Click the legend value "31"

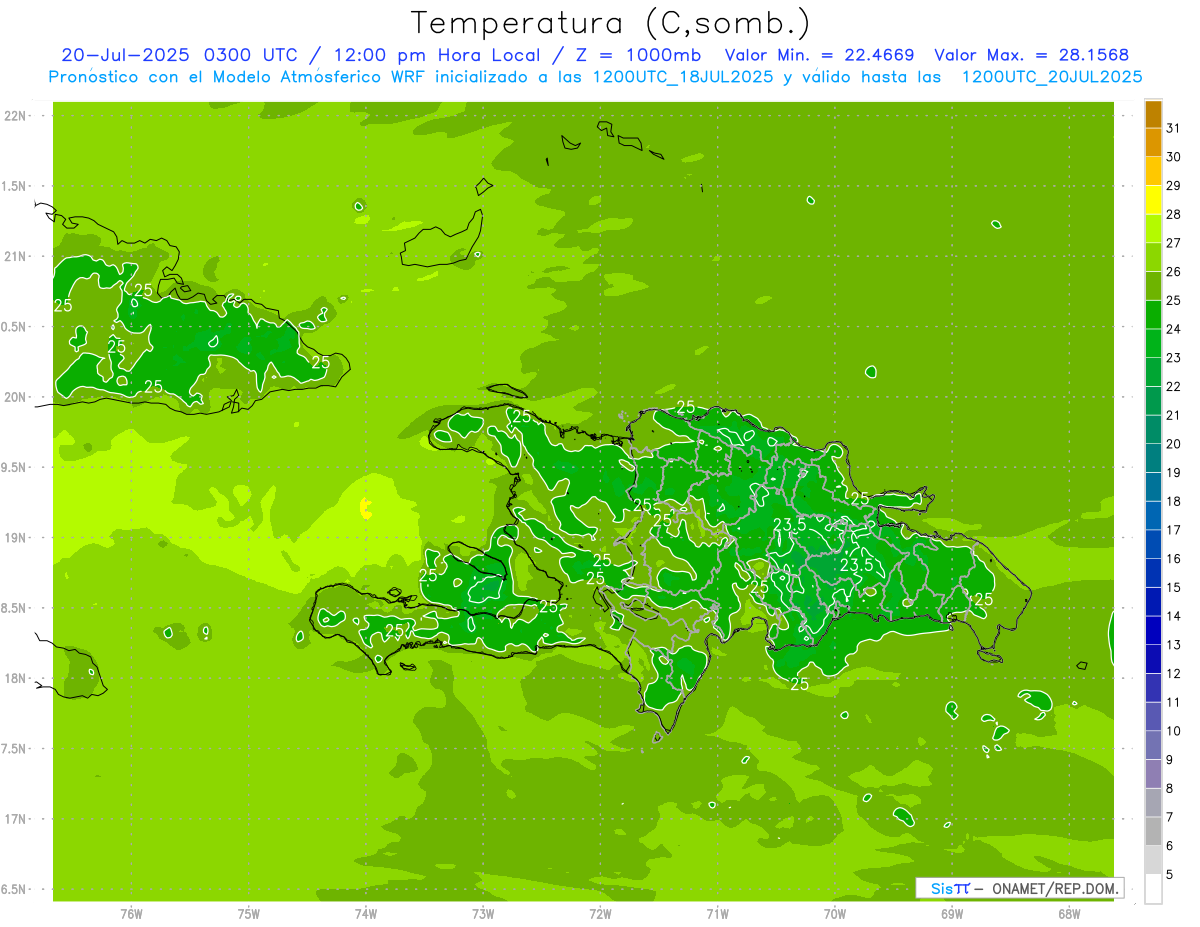(x=1173, y=128)
